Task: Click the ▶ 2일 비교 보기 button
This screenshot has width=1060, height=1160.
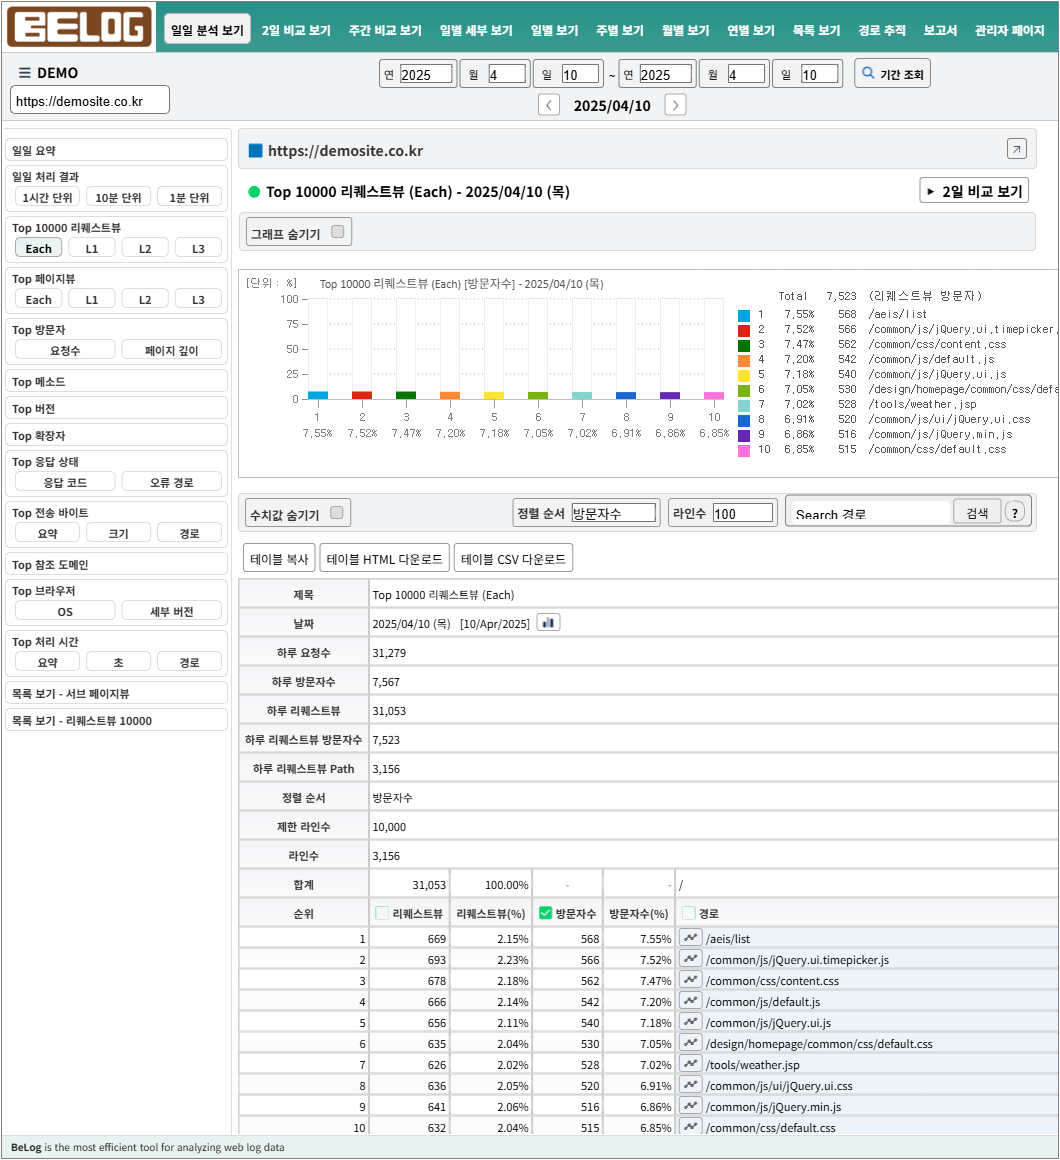Action: (973, 191)
